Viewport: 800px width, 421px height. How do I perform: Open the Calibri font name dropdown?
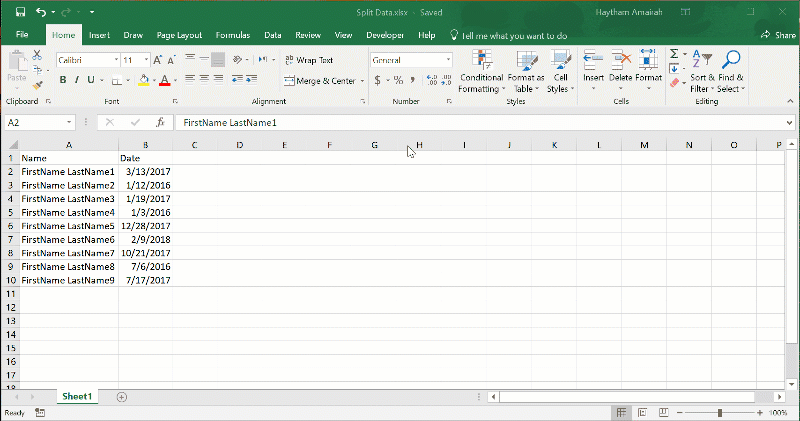point(115,60)
